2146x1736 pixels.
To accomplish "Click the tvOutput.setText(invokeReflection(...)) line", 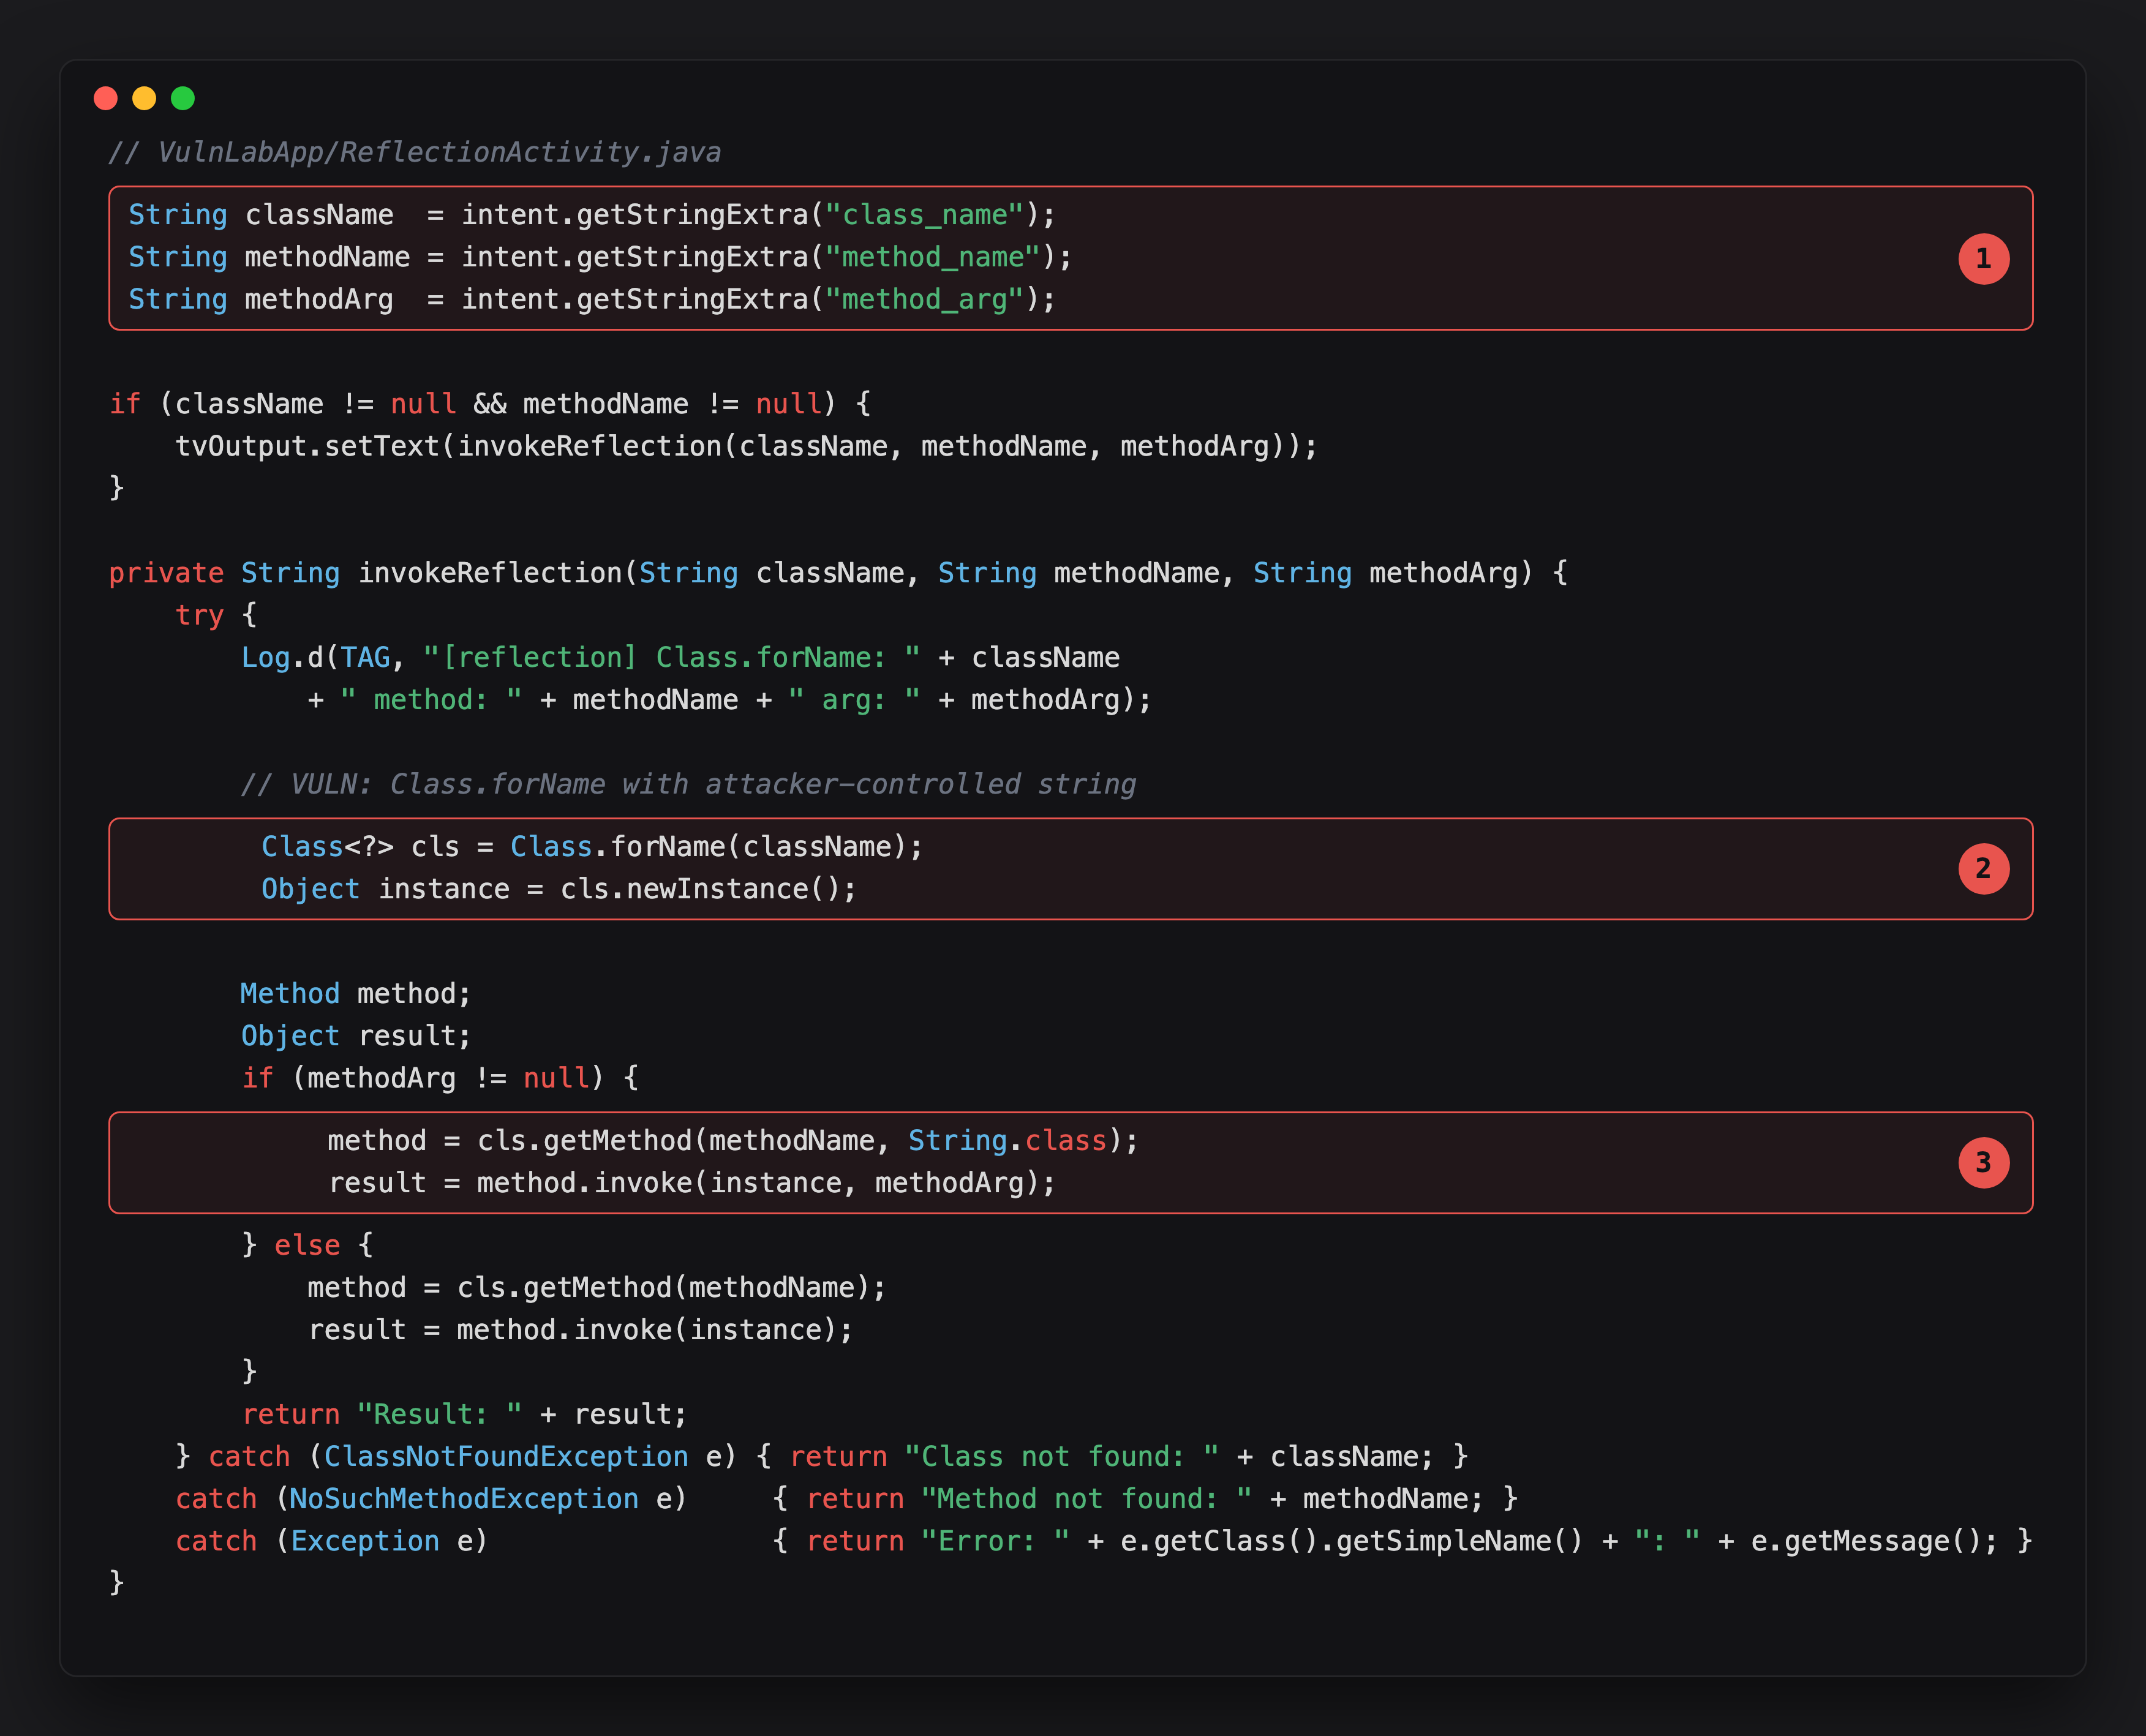I will tap(746, 446).
